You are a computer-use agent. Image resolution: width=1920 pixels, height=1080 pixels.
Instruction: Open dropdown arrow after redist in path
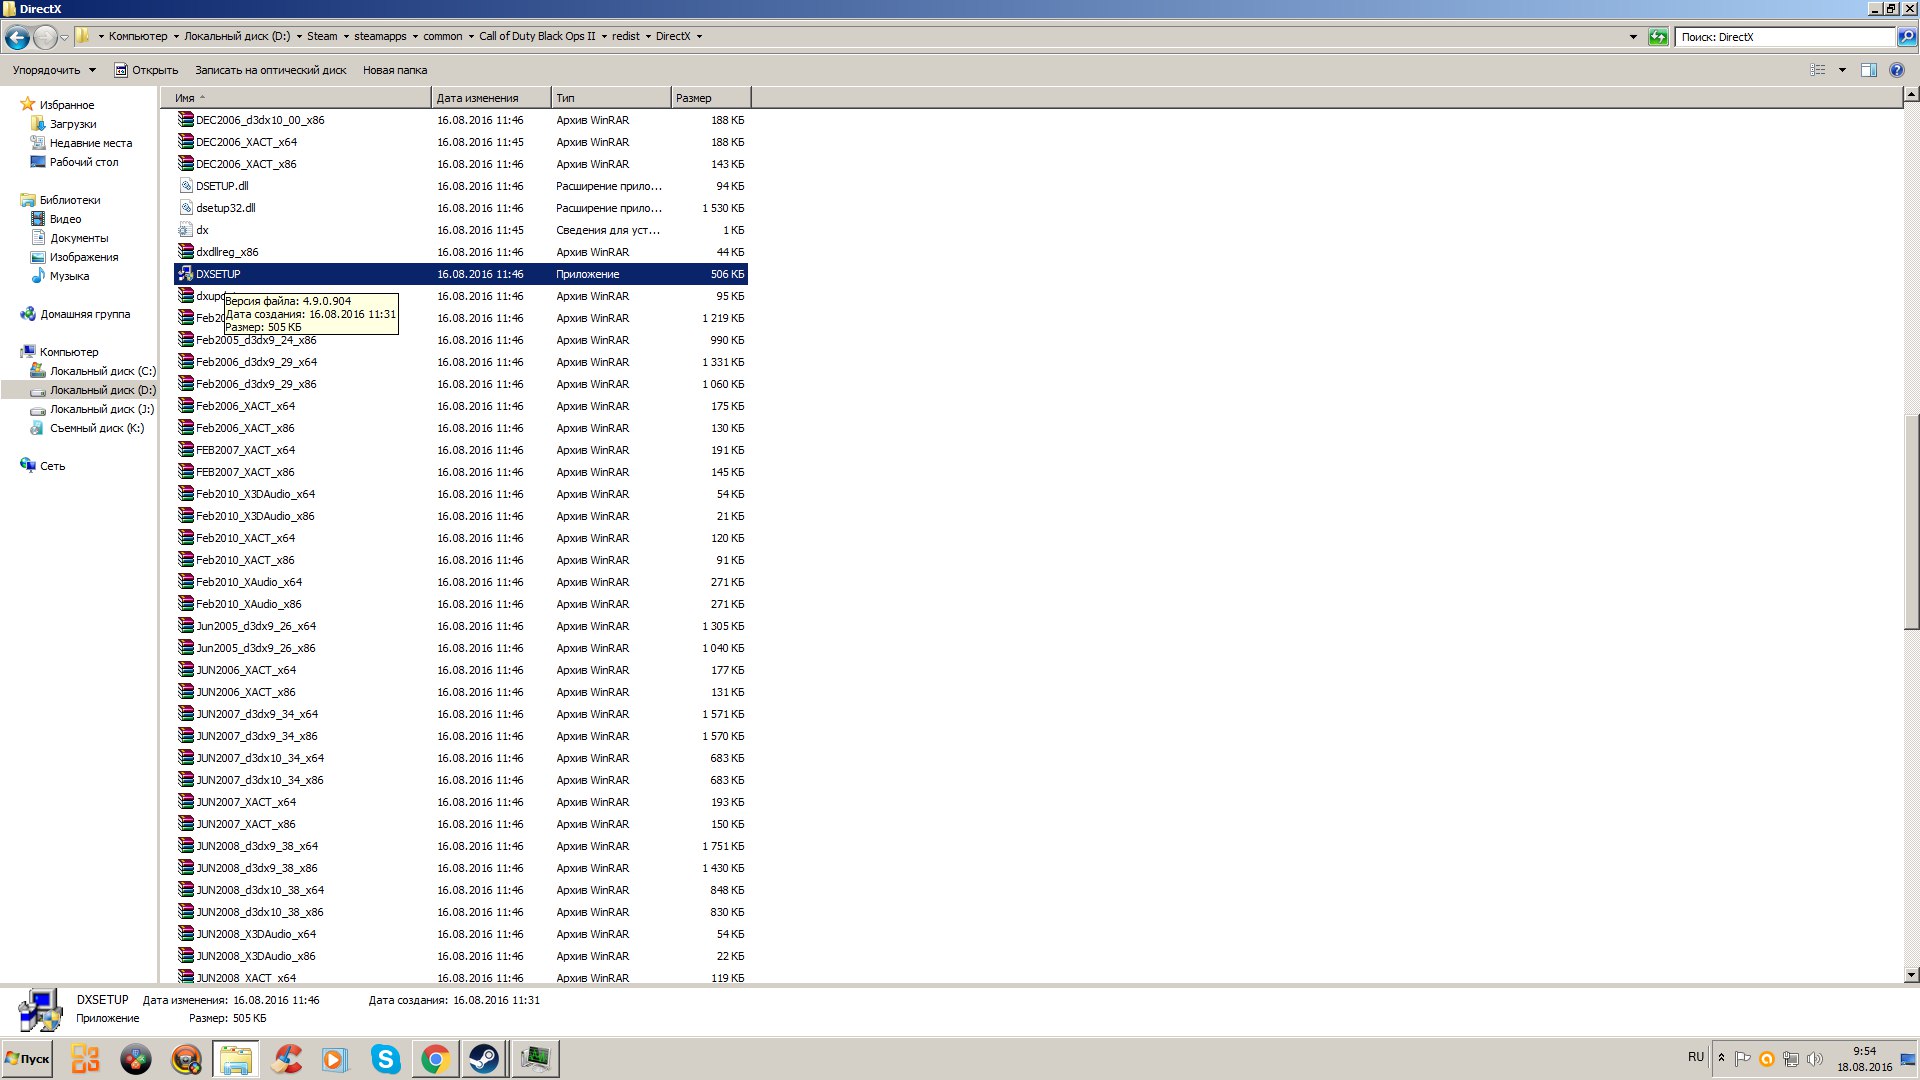(x=648, y=37)
